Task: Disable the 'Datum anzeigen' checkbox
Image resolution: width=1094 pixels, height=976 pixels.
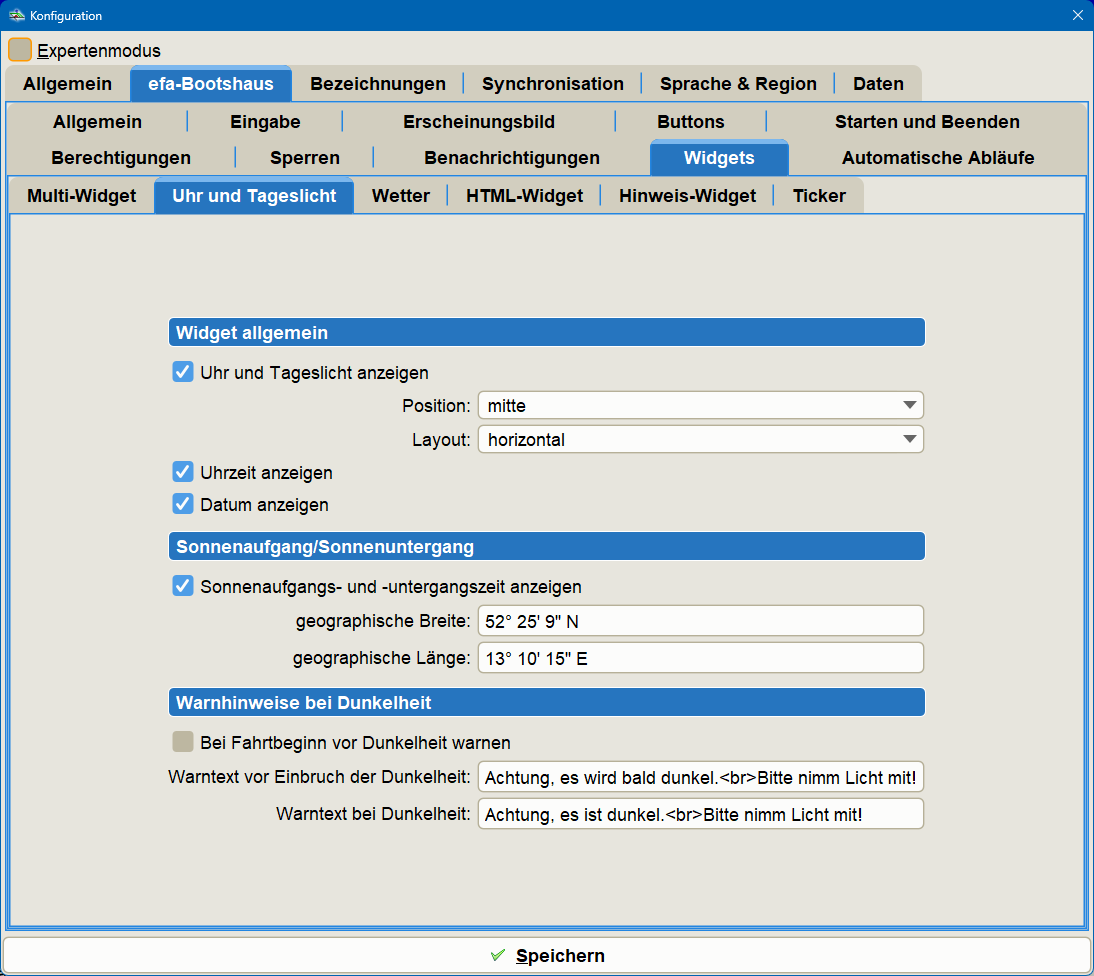Action: (x=183, y=504)
